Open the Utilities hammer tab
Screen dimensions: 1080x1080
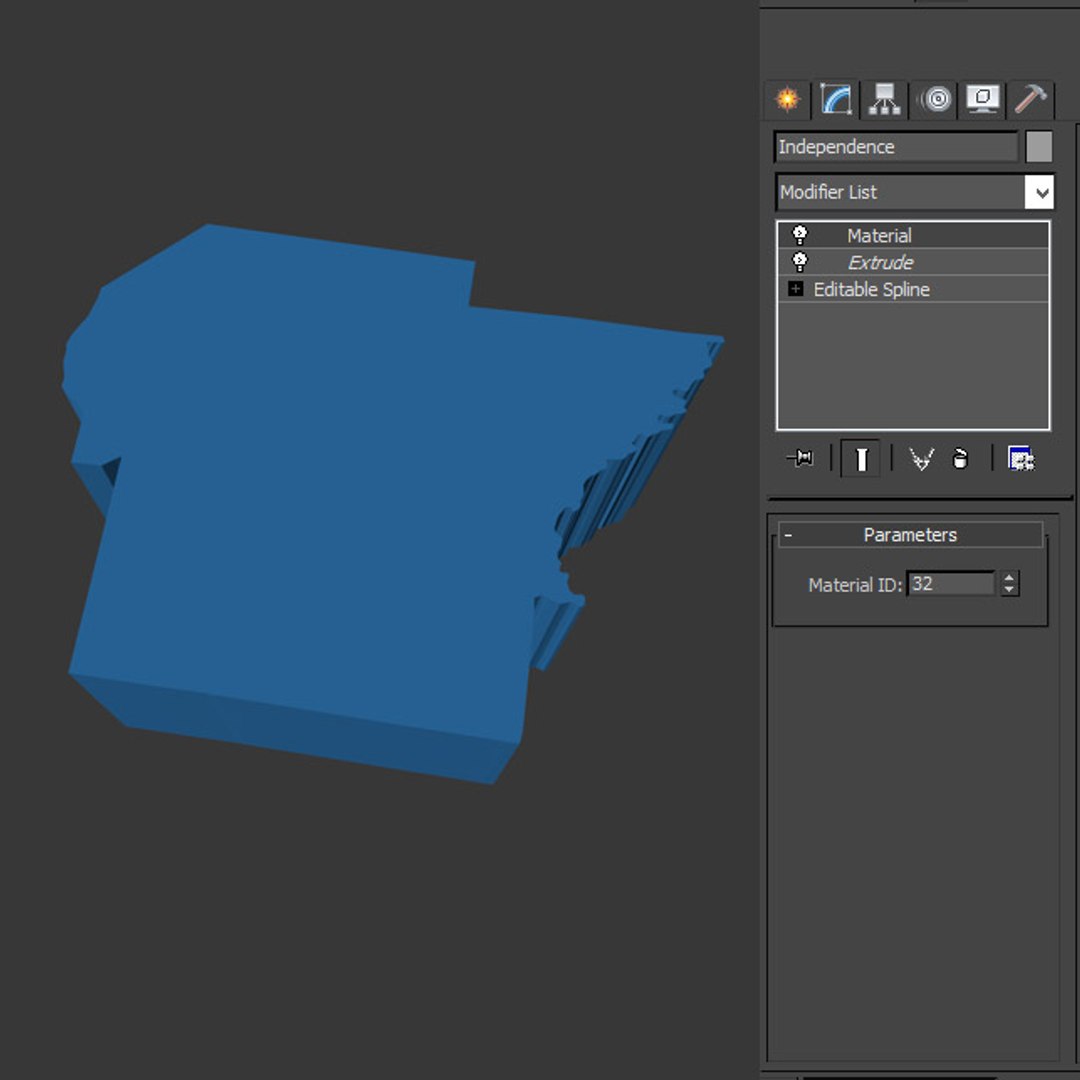[x=1030, y=99]
